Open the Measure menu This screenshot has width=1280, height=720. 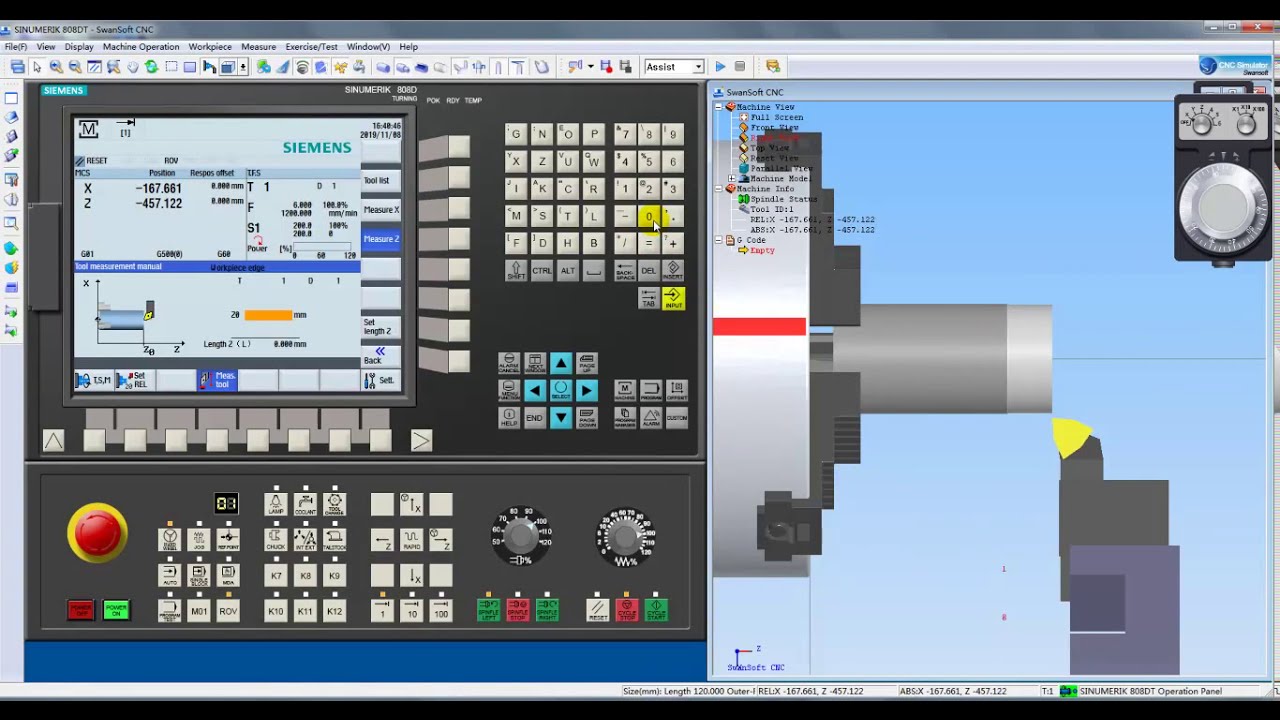pos(258,47)
